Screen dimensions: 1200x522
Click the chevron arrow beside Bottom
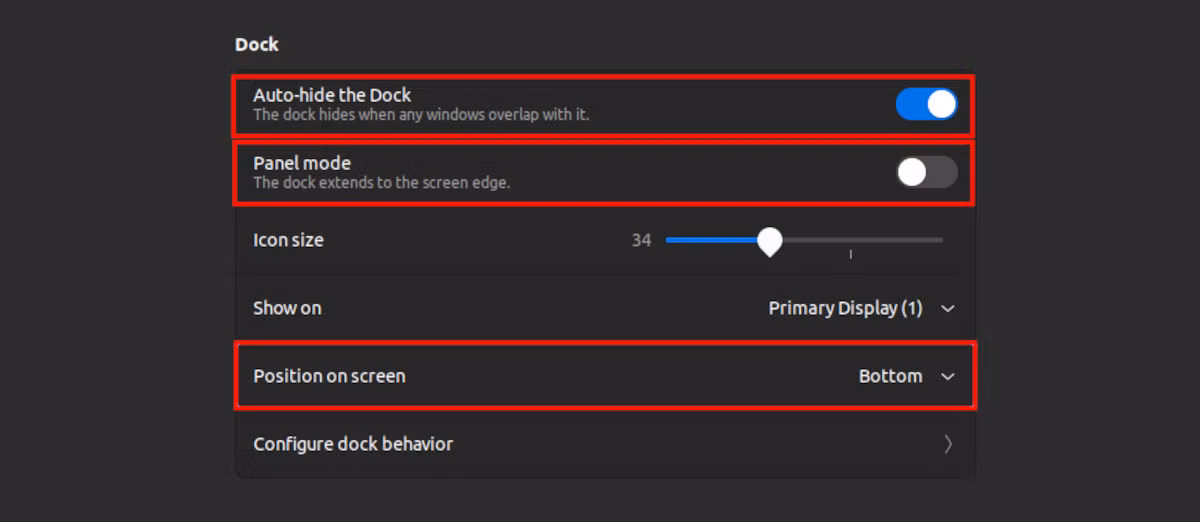[x=948, y=376]
